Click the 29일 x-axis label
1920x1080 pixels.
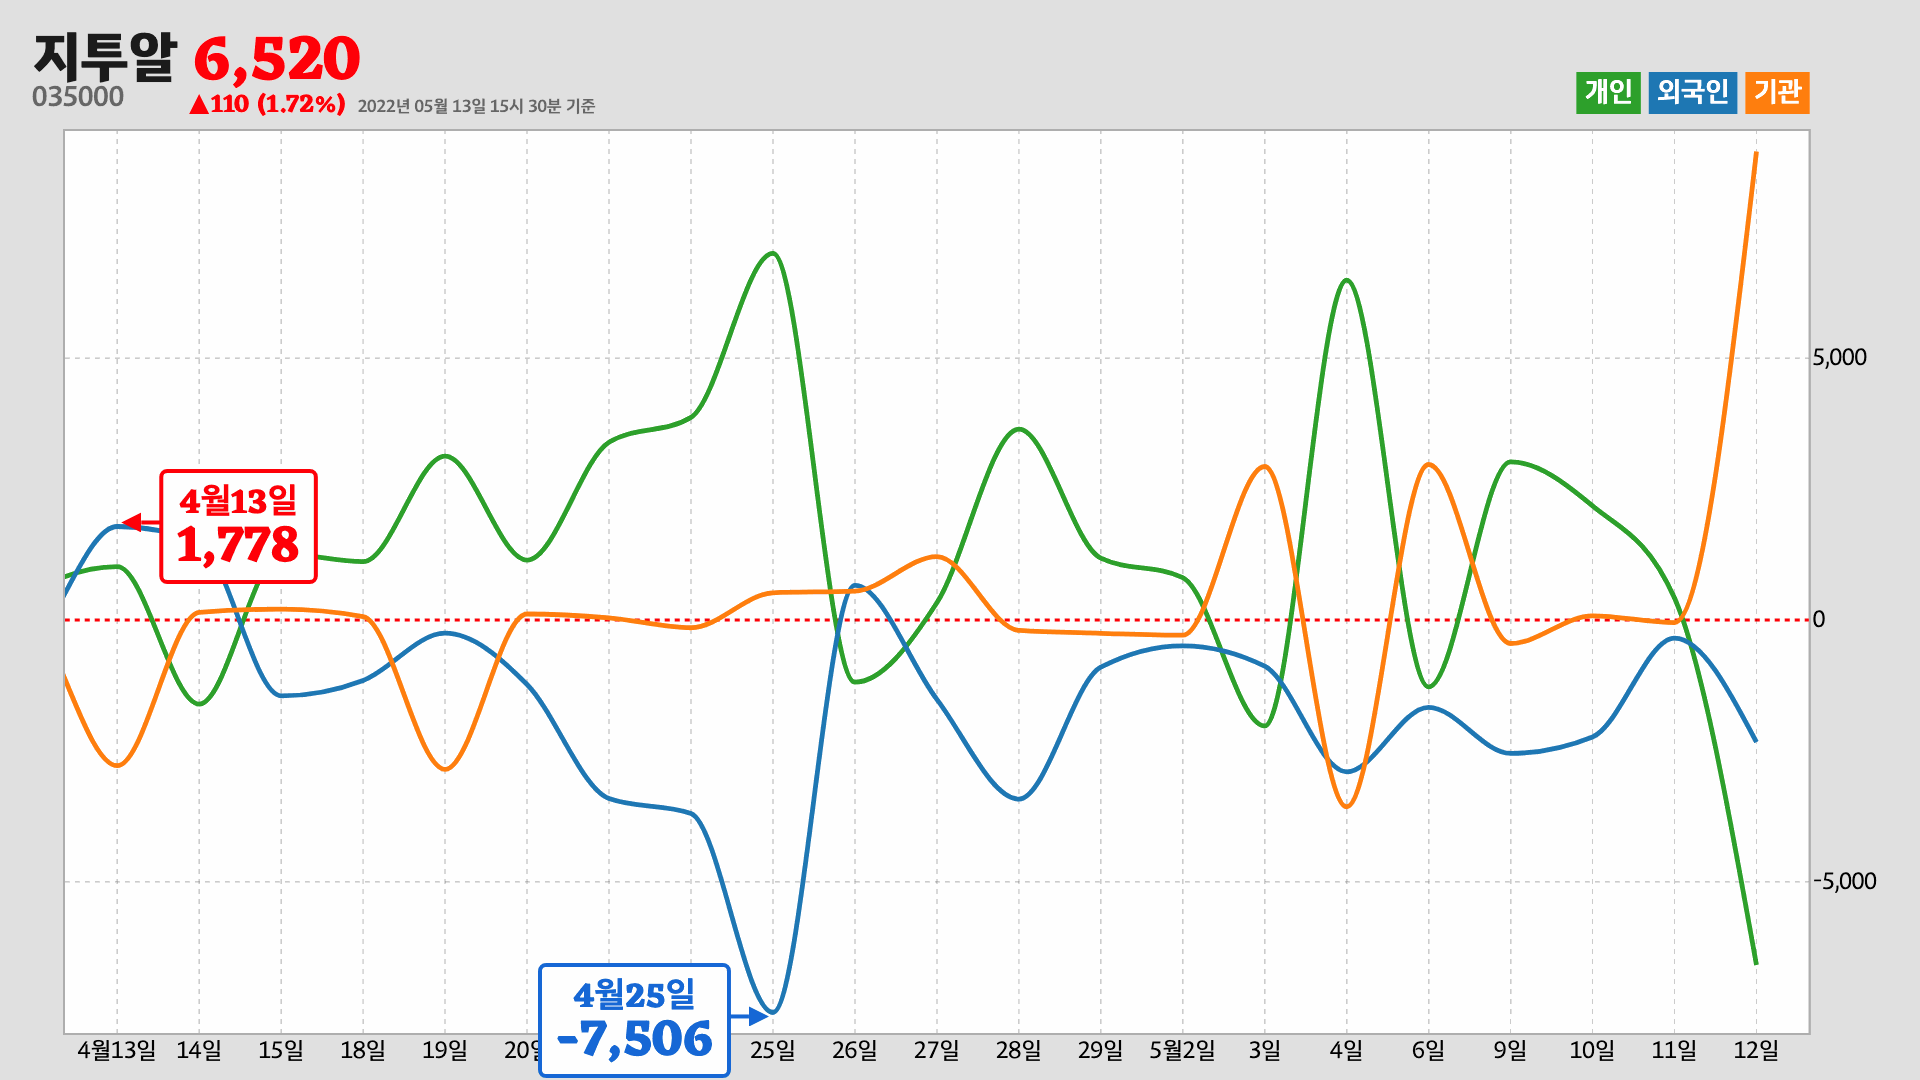(1101, 1050)
